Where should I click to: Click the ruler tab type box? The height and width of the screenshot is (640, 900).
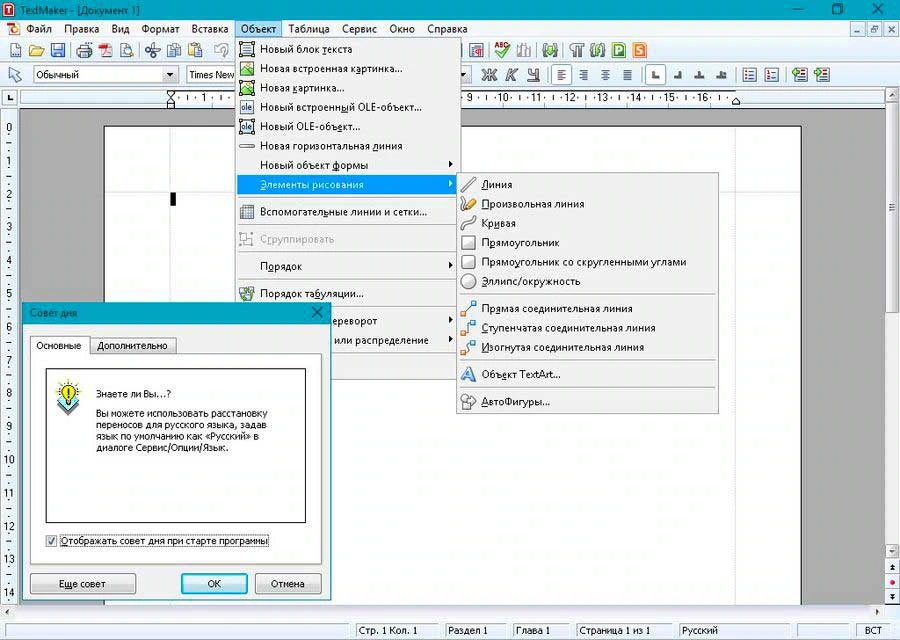click(10, 98)
